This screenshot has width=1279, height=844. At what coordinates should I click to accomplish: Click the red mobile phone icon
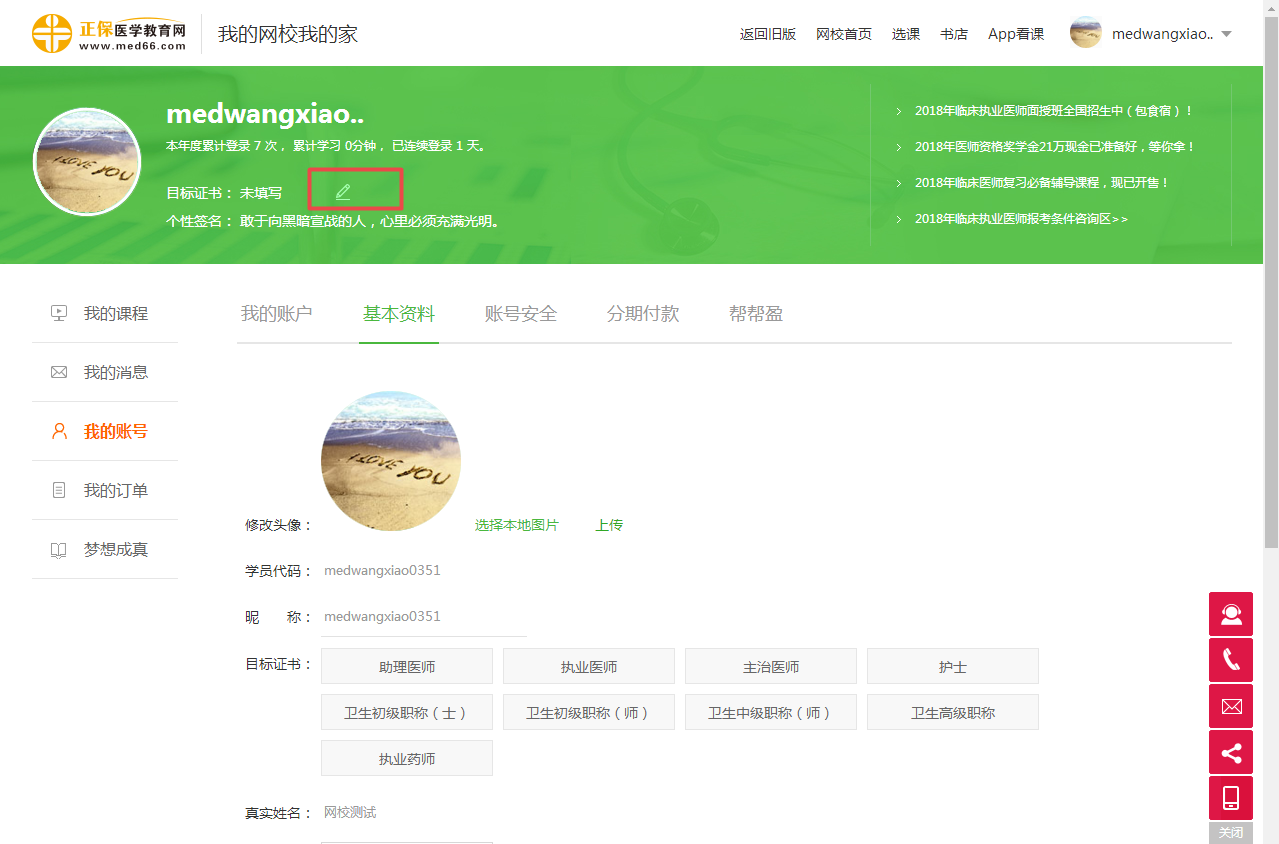1231,798
